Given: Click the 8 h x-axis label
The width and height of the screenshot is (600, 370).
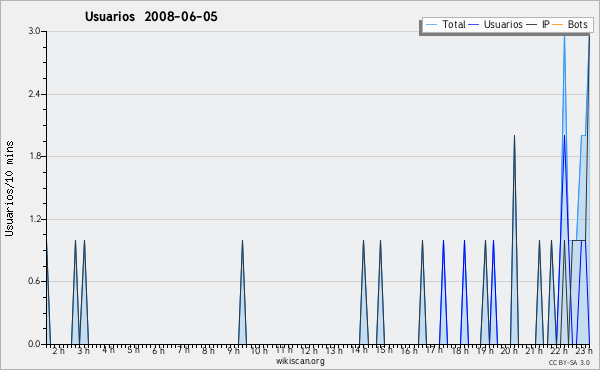Looking at the screenshot, I should [x=208, y=350].
